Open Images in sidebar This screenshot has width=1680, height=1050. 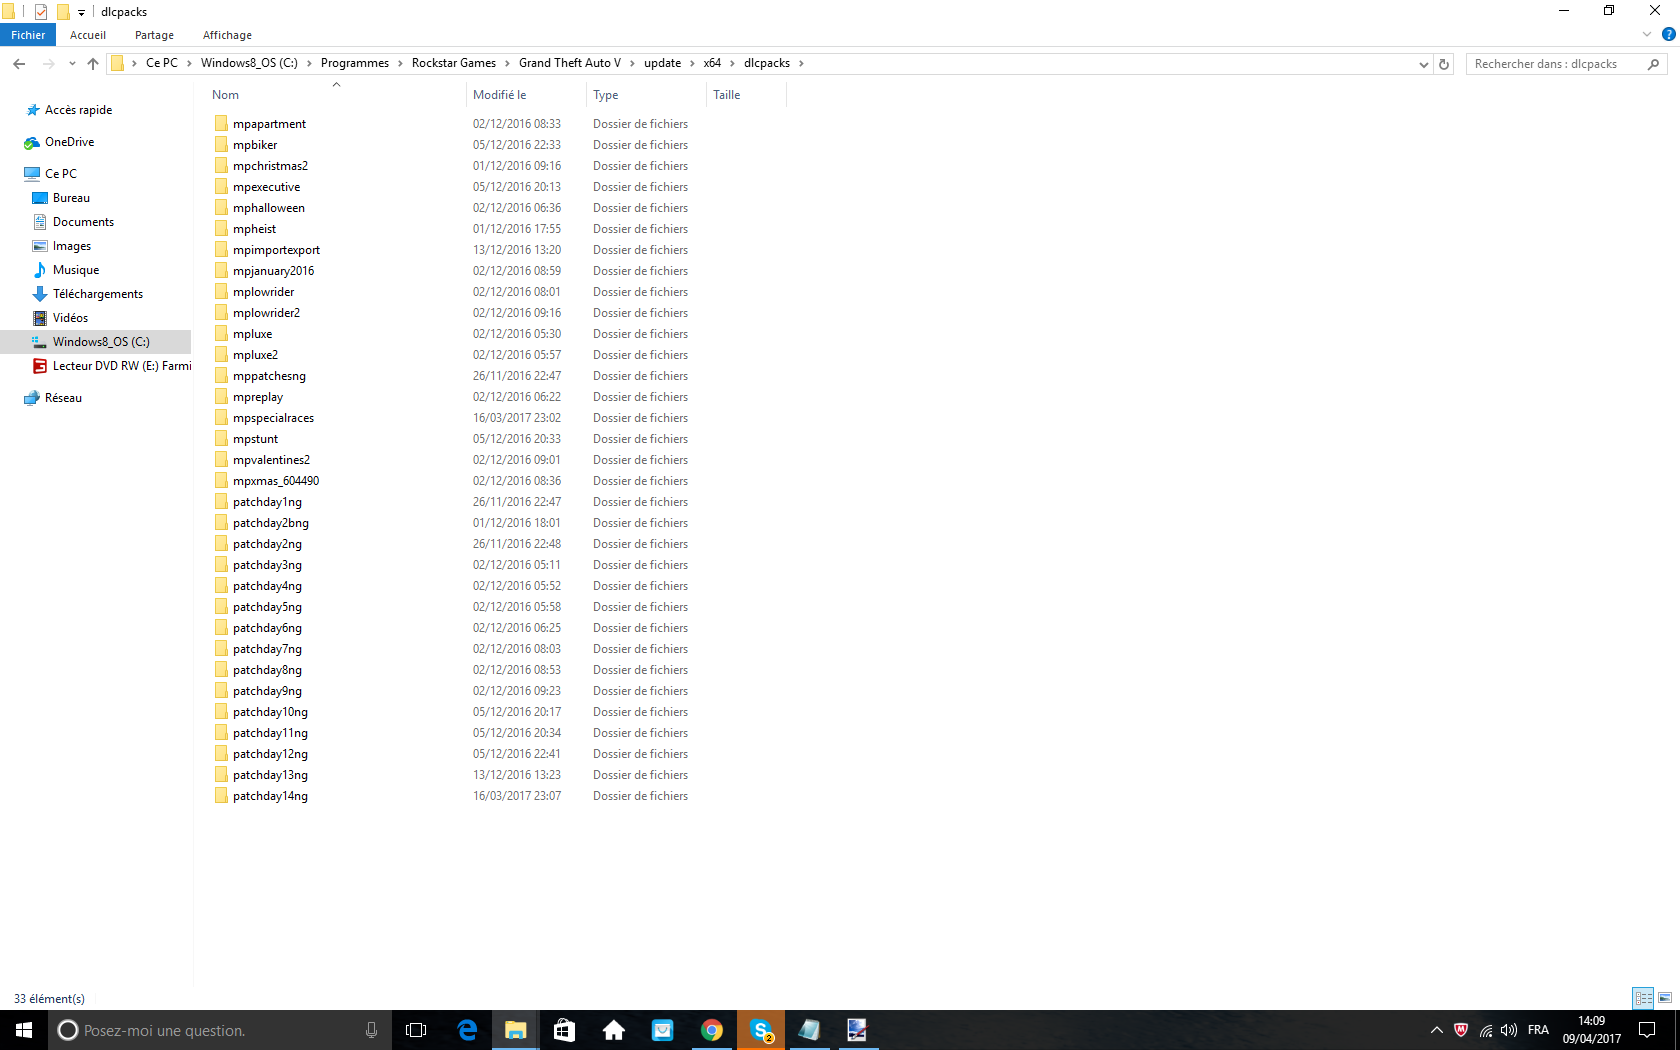[x=71, y=246]
